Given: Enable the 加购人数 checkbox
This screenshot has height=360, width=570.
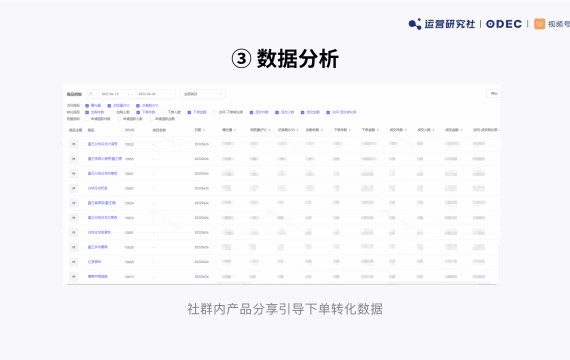Looking at the screenshot, I should (x=112, y=112).
